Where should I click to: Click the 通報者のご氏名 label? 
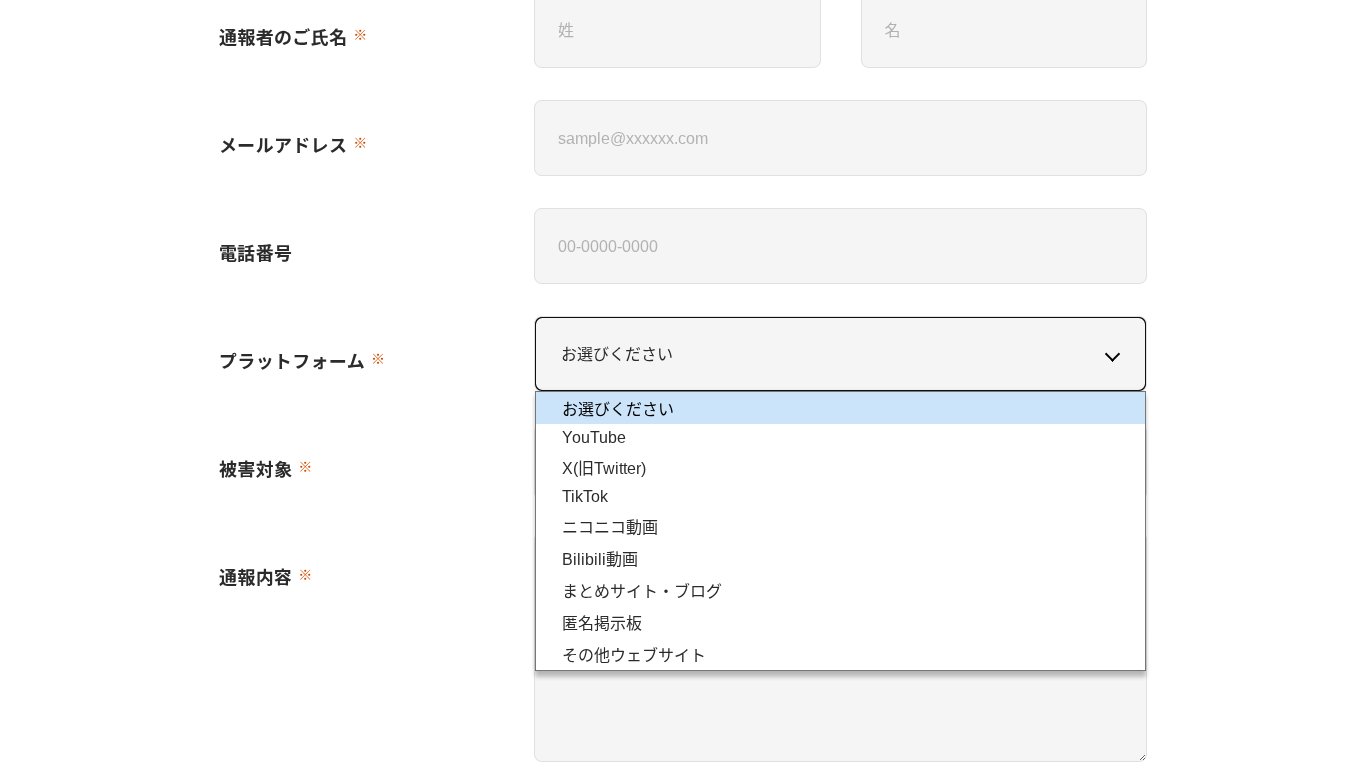coord(283,38)
